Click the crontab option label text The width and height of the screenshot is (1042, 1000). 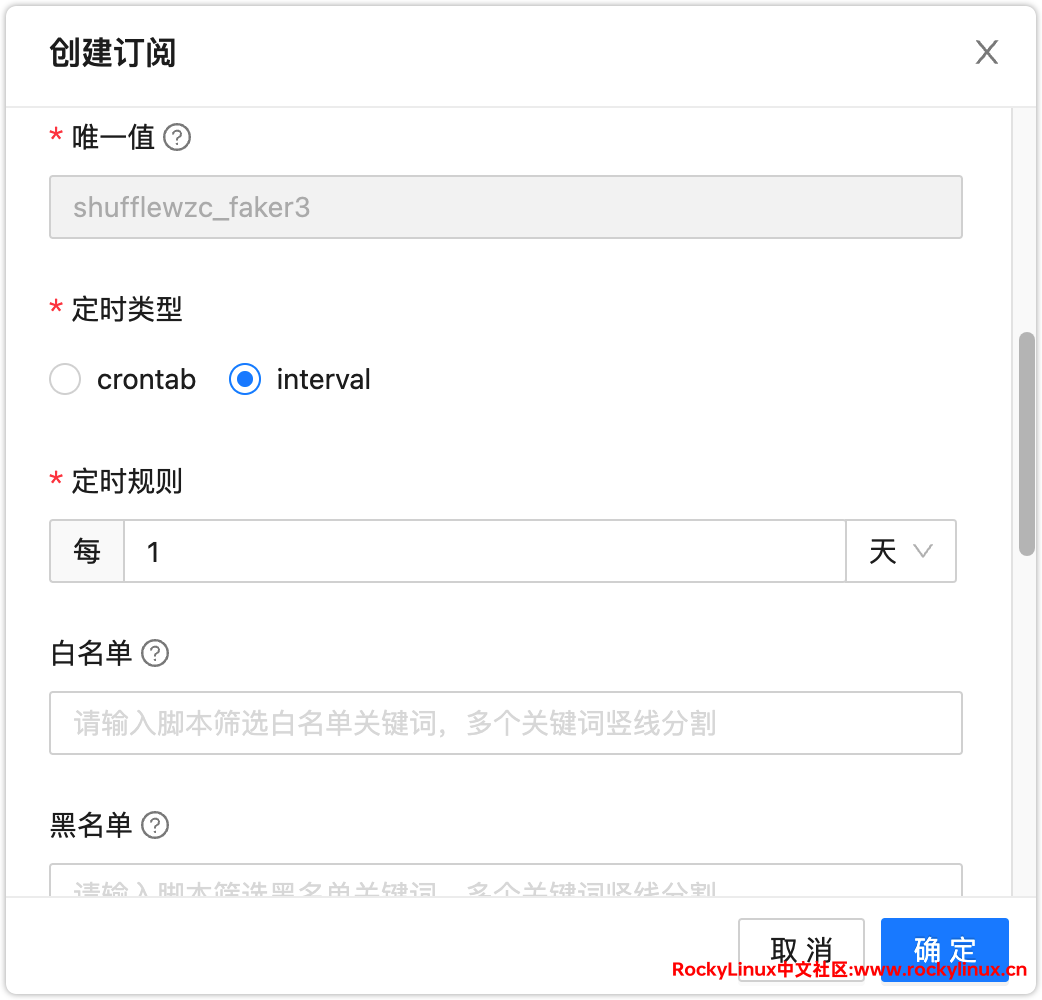pyautogui.click(x=146, y=380)
